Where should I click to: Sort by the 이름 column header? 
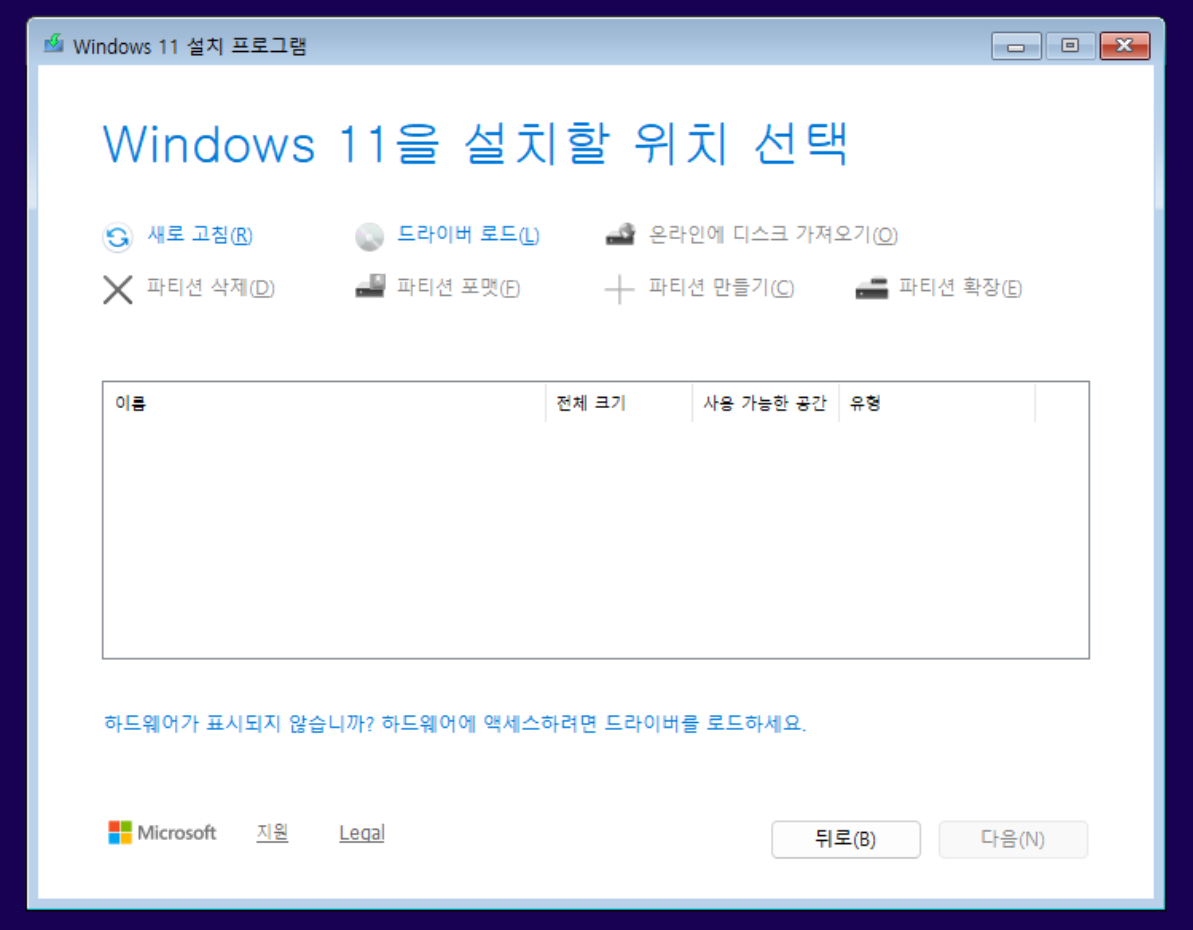click(324, 403)
